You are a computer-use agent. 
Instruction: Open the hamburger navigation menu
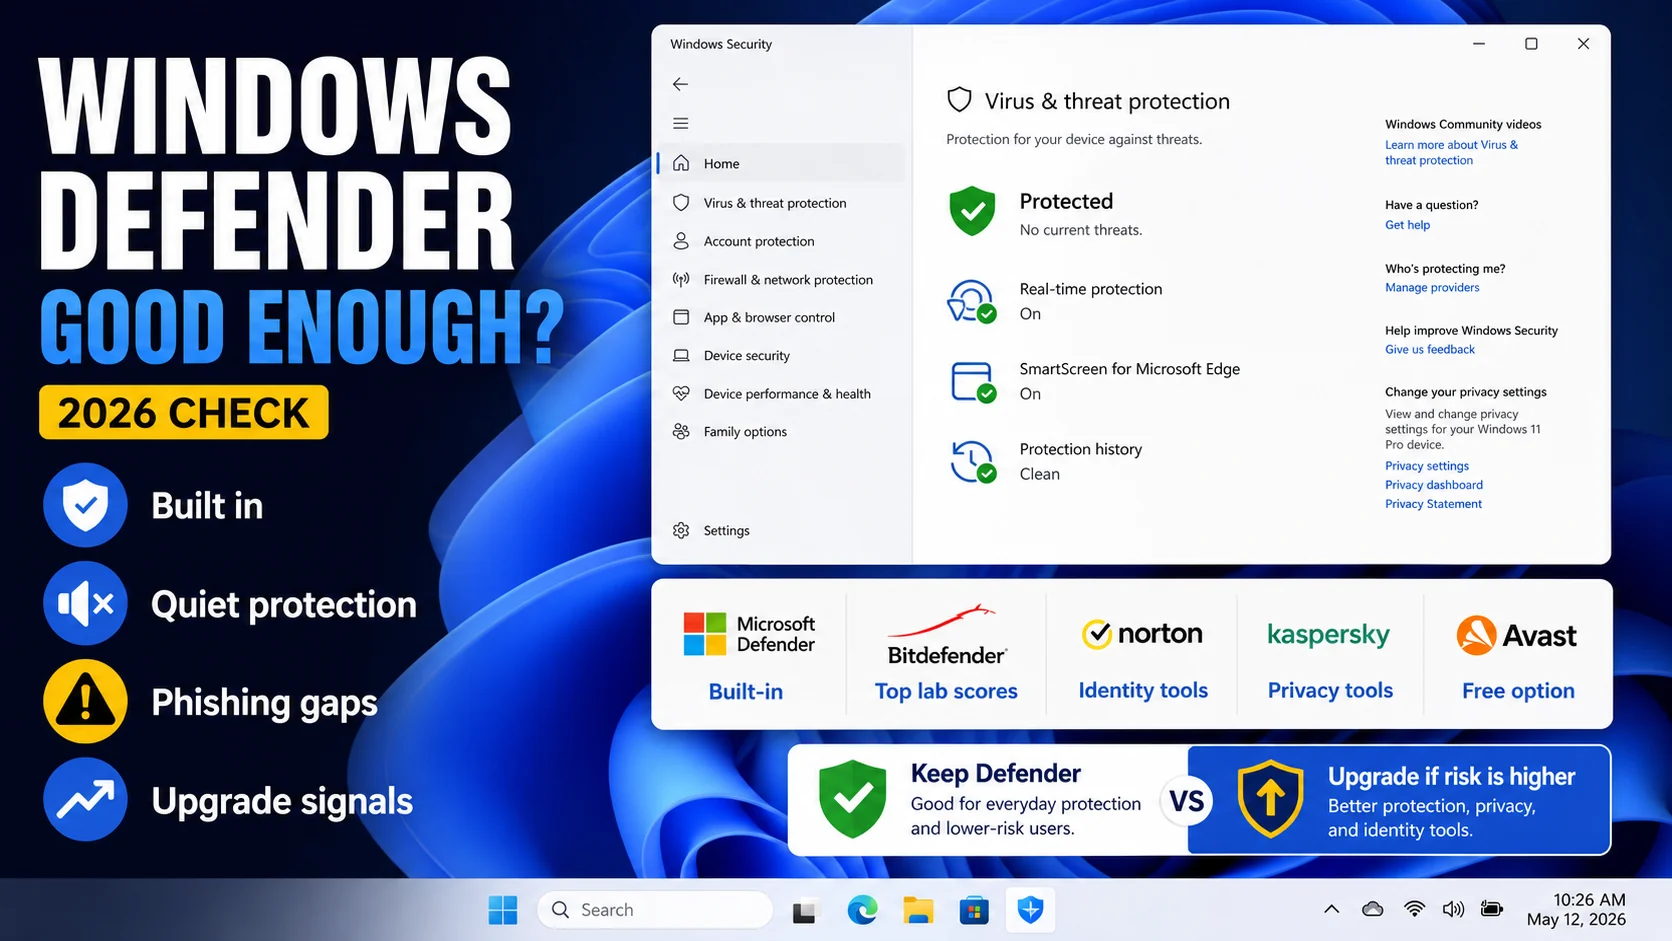(680, 123)
